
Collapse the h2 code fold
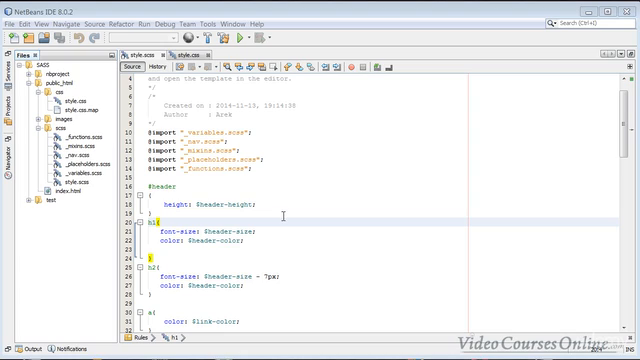click(140, 267)
